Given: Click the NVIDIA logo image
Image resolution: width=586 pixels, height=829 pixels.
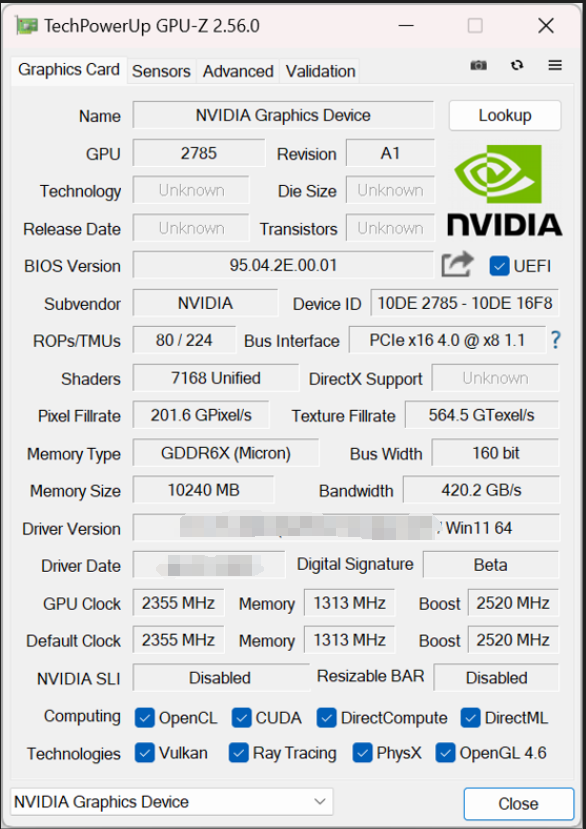Looking at the screenshot, I should point(505,190).
